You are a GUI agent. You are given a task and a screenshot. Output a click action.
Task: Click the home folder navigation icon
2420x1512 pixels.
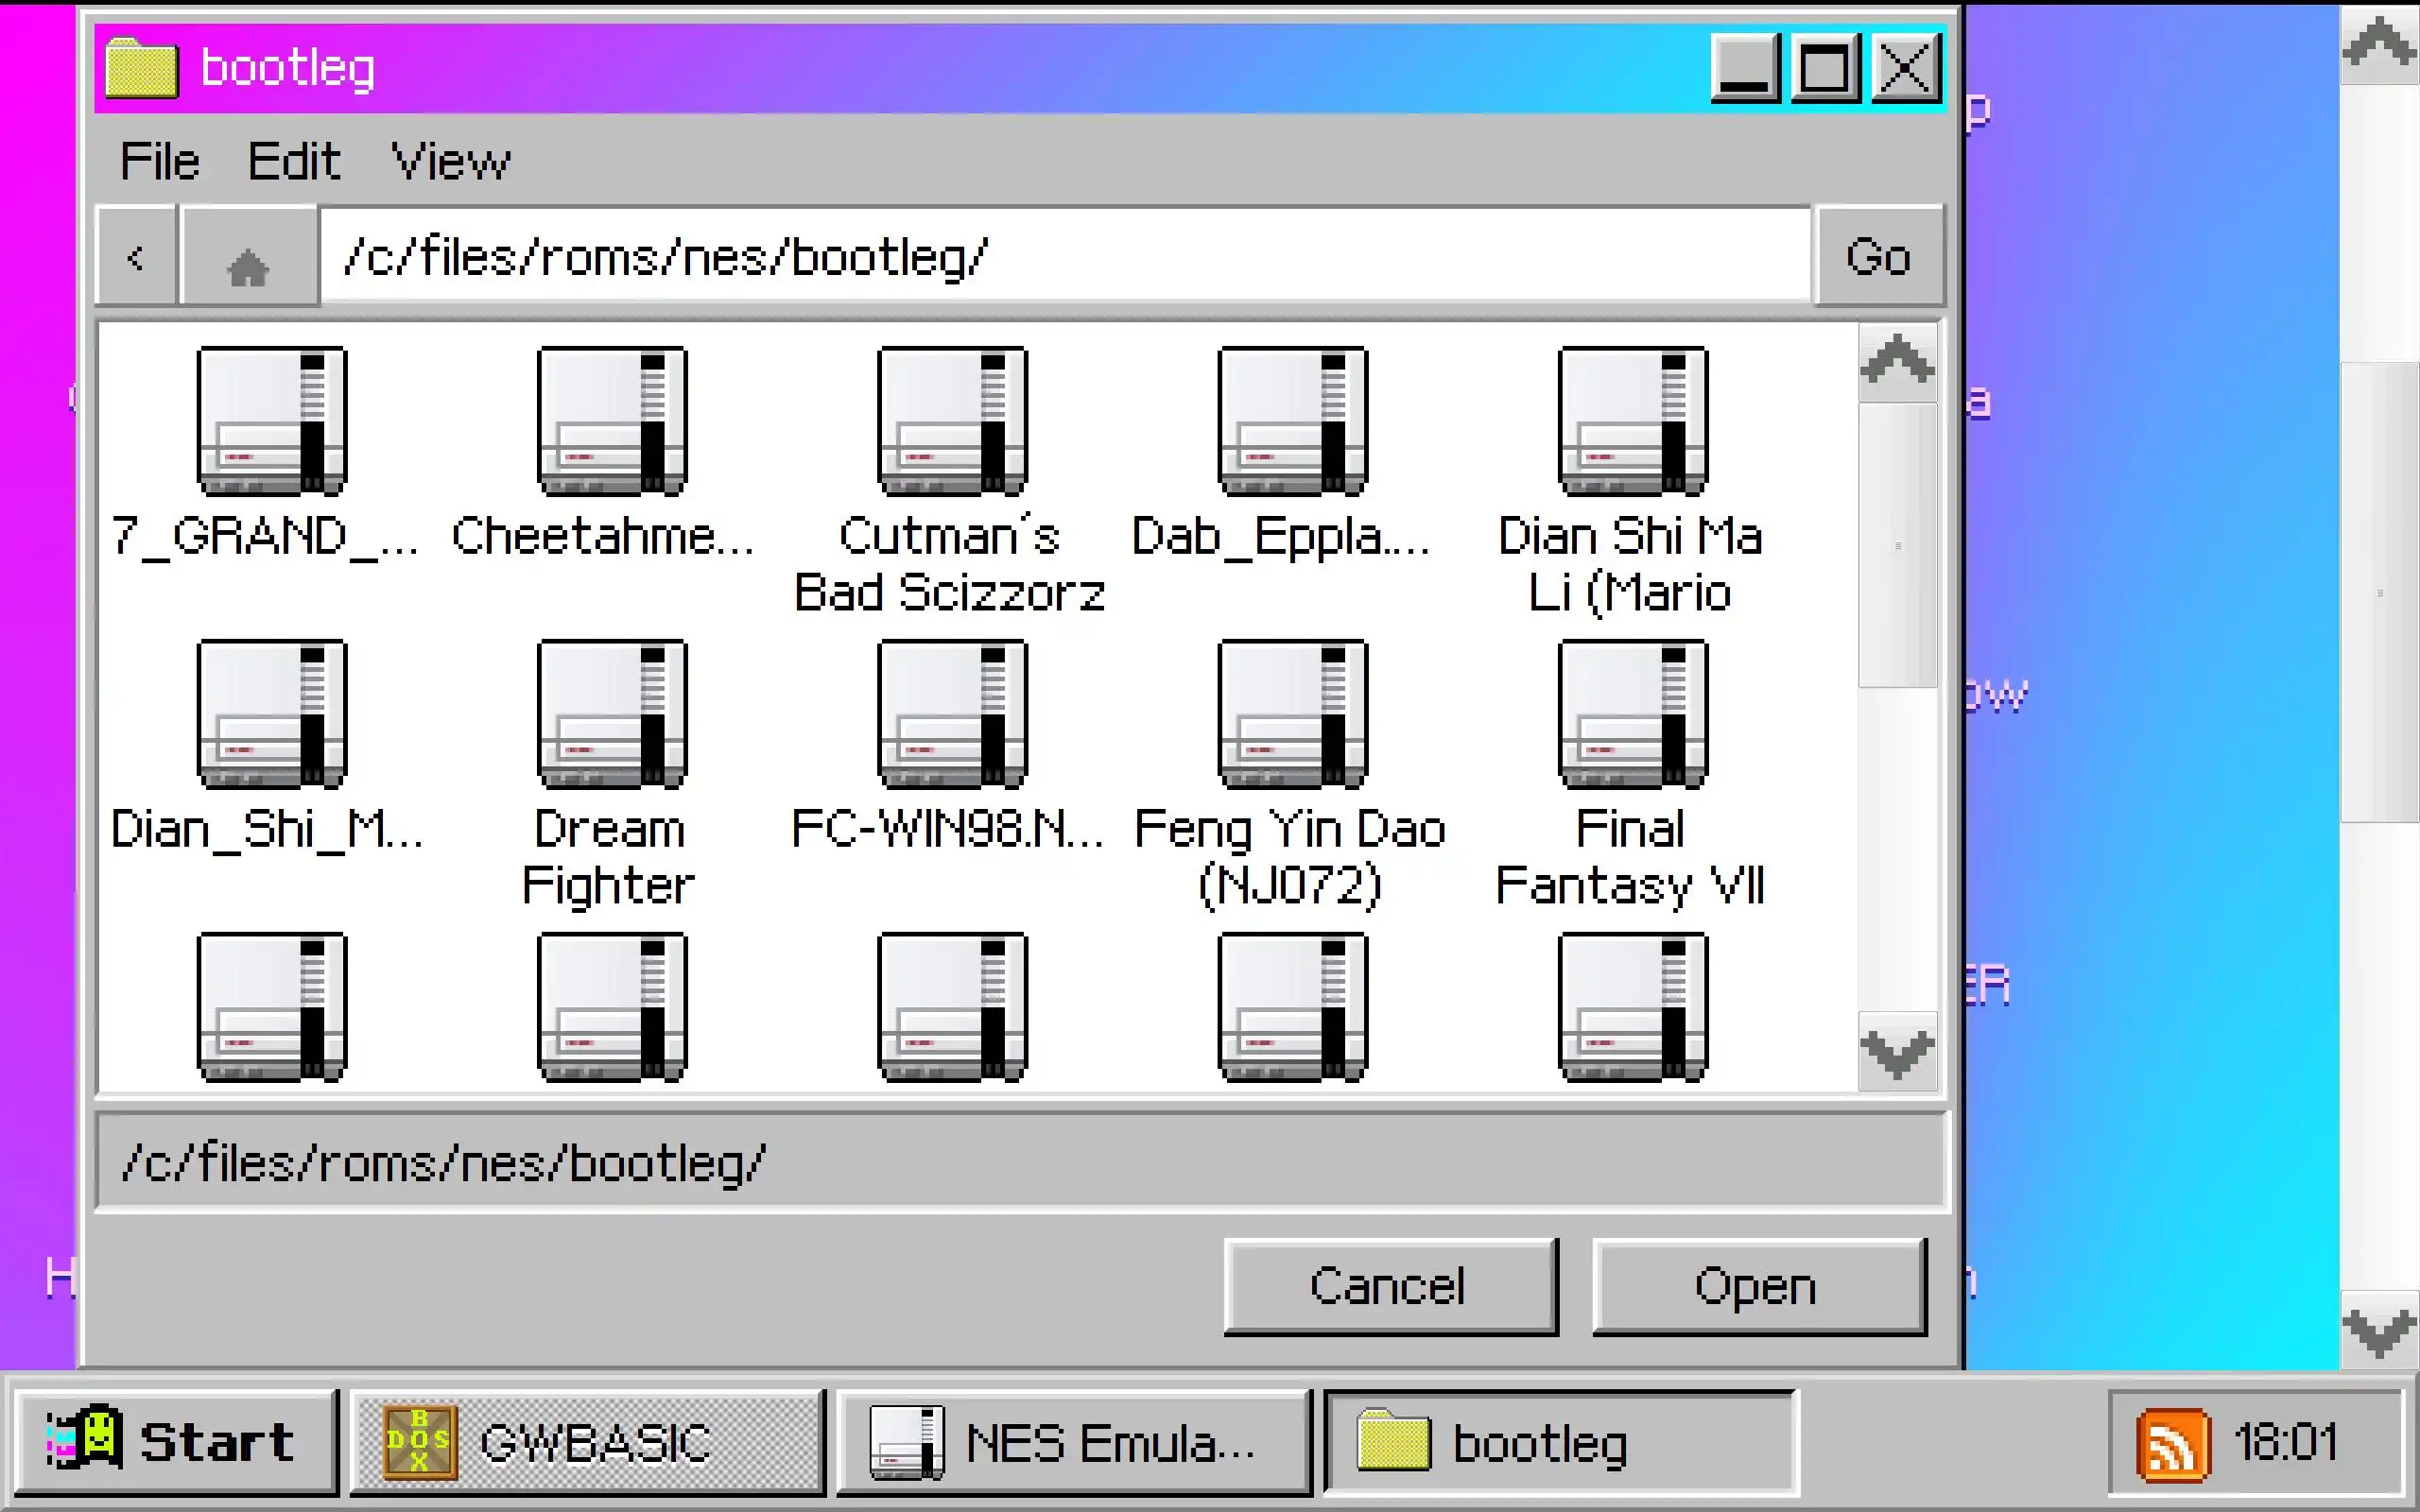tap(248, 258)
